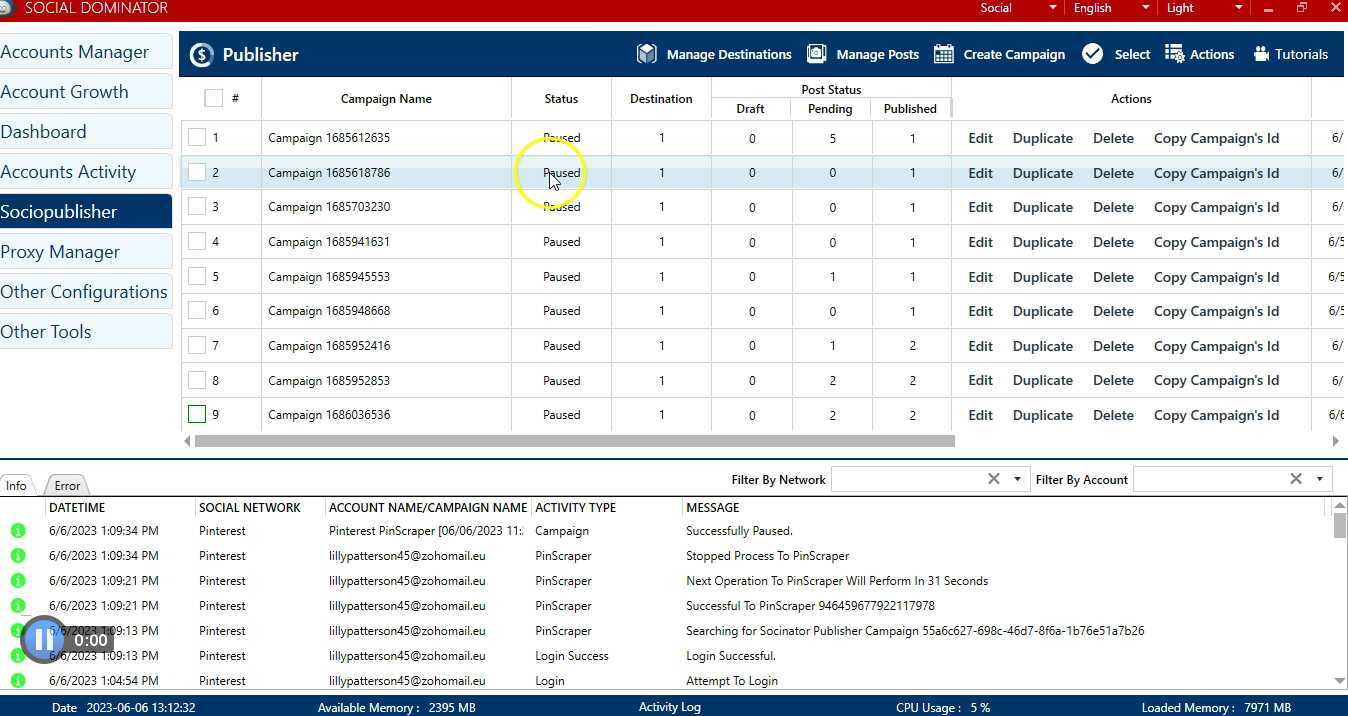Switch to the Error log tab
1348x716 pixels.
click(x=67, y=486)
